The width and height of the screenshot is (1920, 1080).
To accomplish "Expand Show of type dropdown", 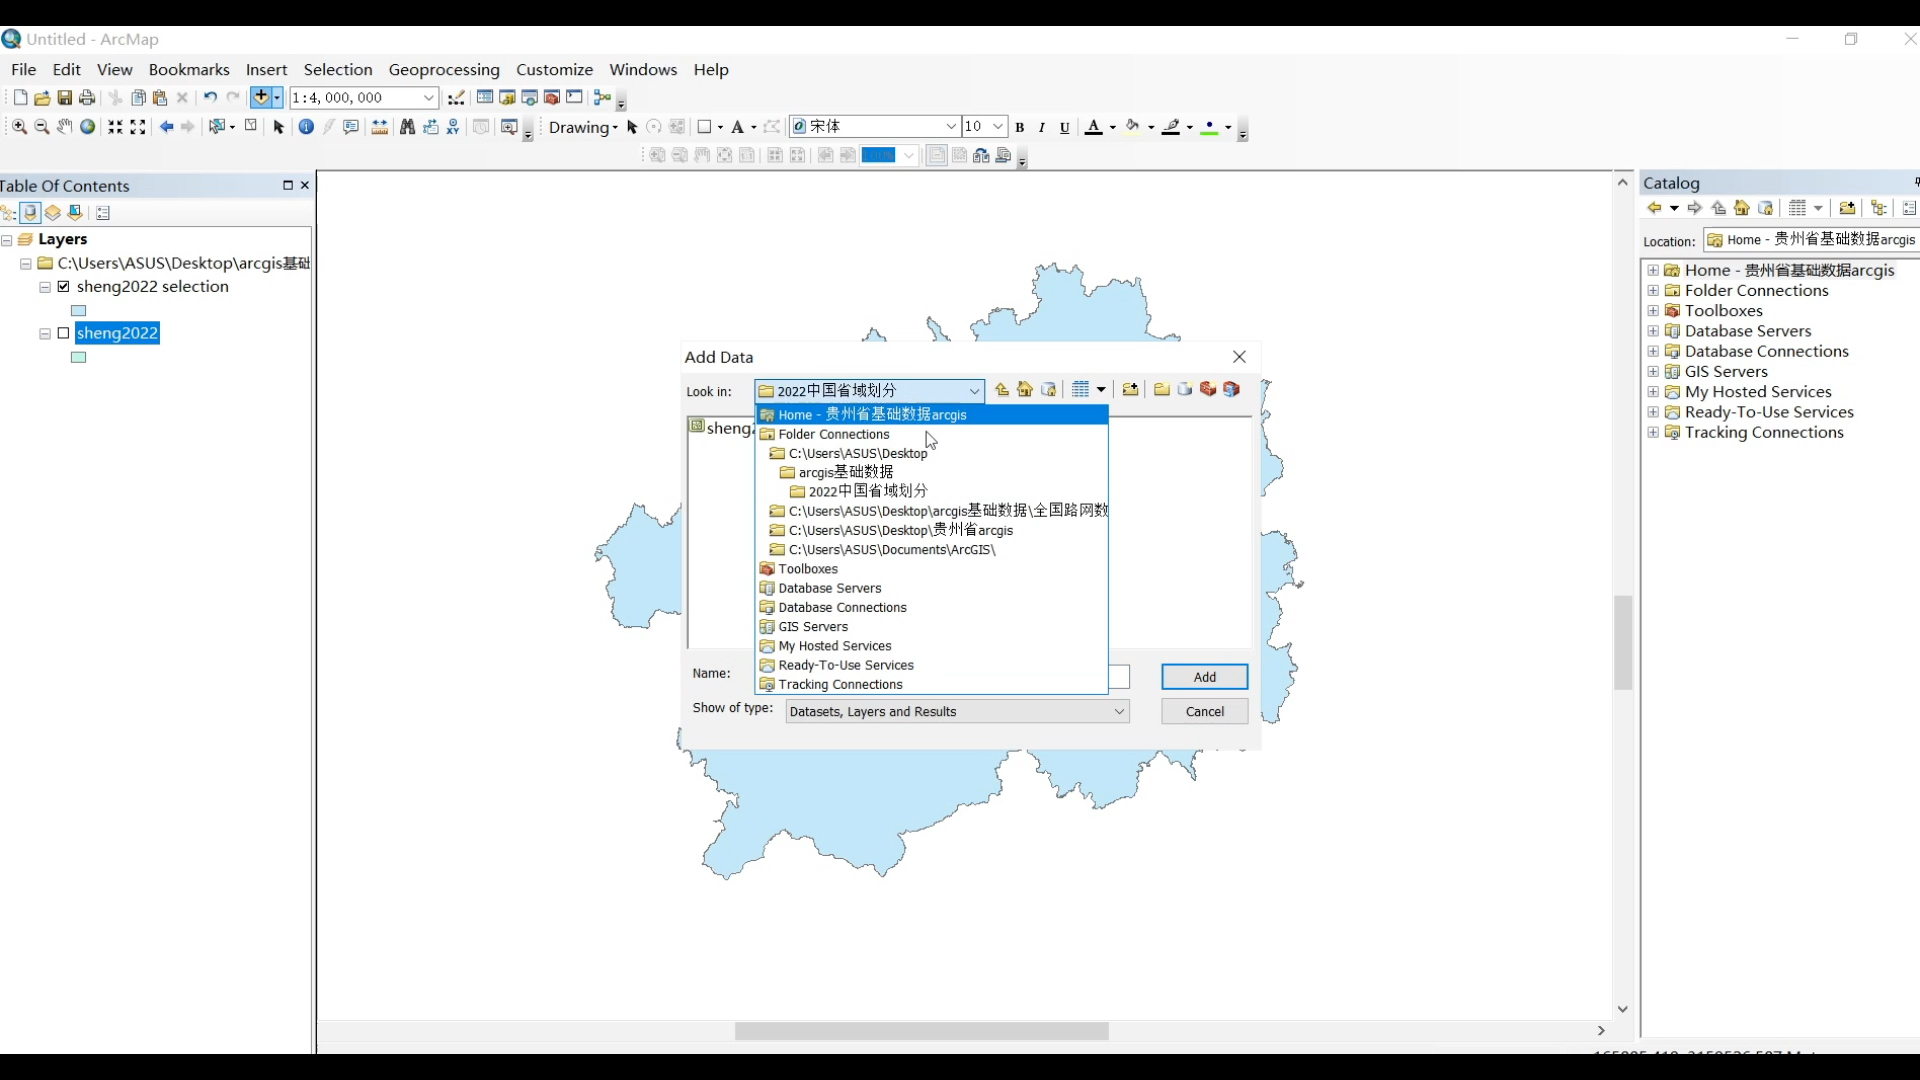I will (x=1120, y=711).
